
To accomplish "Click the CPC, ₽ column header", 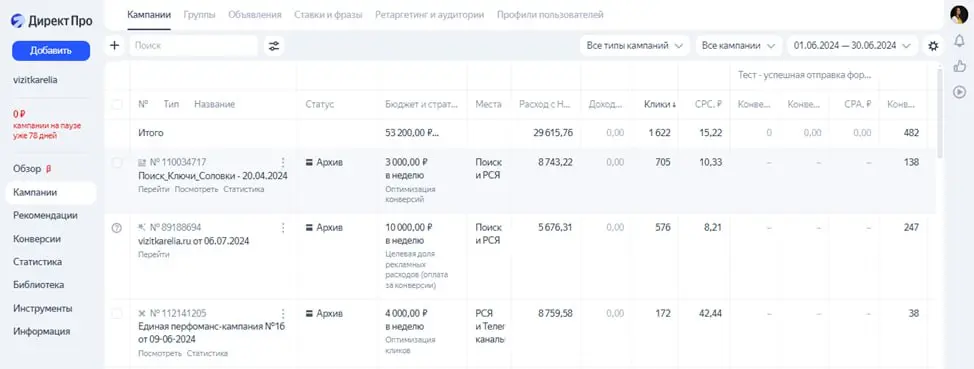I will (708, 104).
